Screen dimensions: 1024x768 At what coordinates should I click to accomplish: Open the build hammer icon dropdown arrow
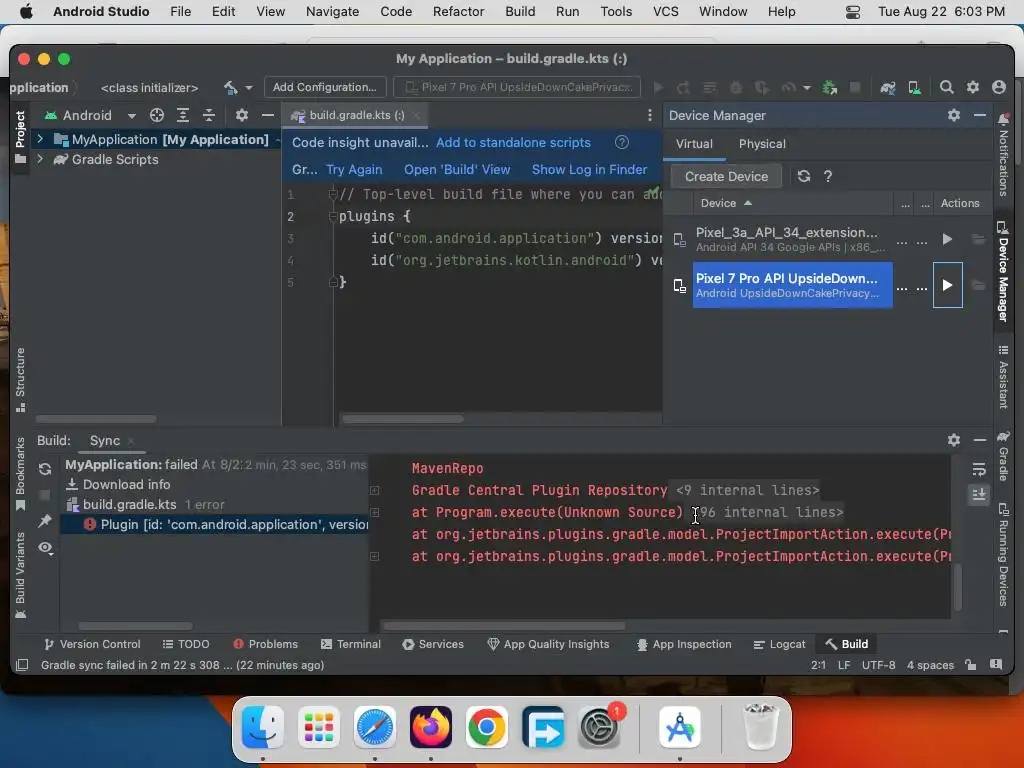click(249, 88)
